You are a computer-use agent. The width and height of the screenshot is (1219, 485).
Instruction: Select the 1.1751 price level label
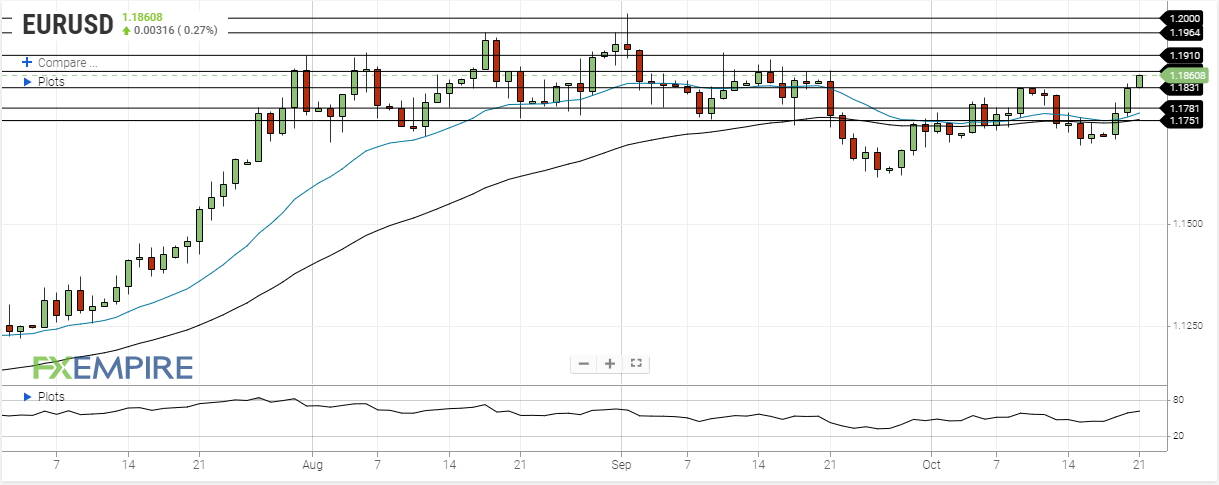(1183, 120)
